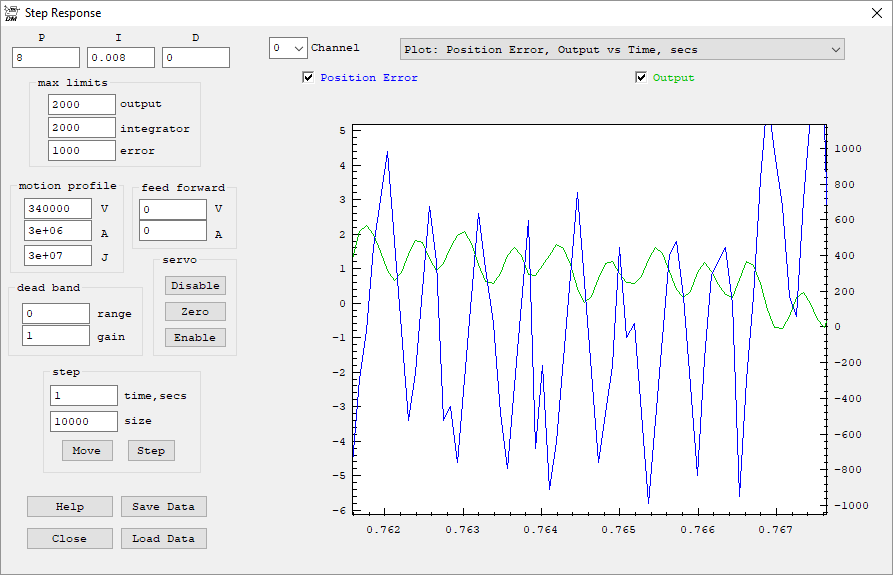Viewport: 893px width, 575px height.
Task: Click the Step Response app icon in title bar
Action: (x=11, y=13)
